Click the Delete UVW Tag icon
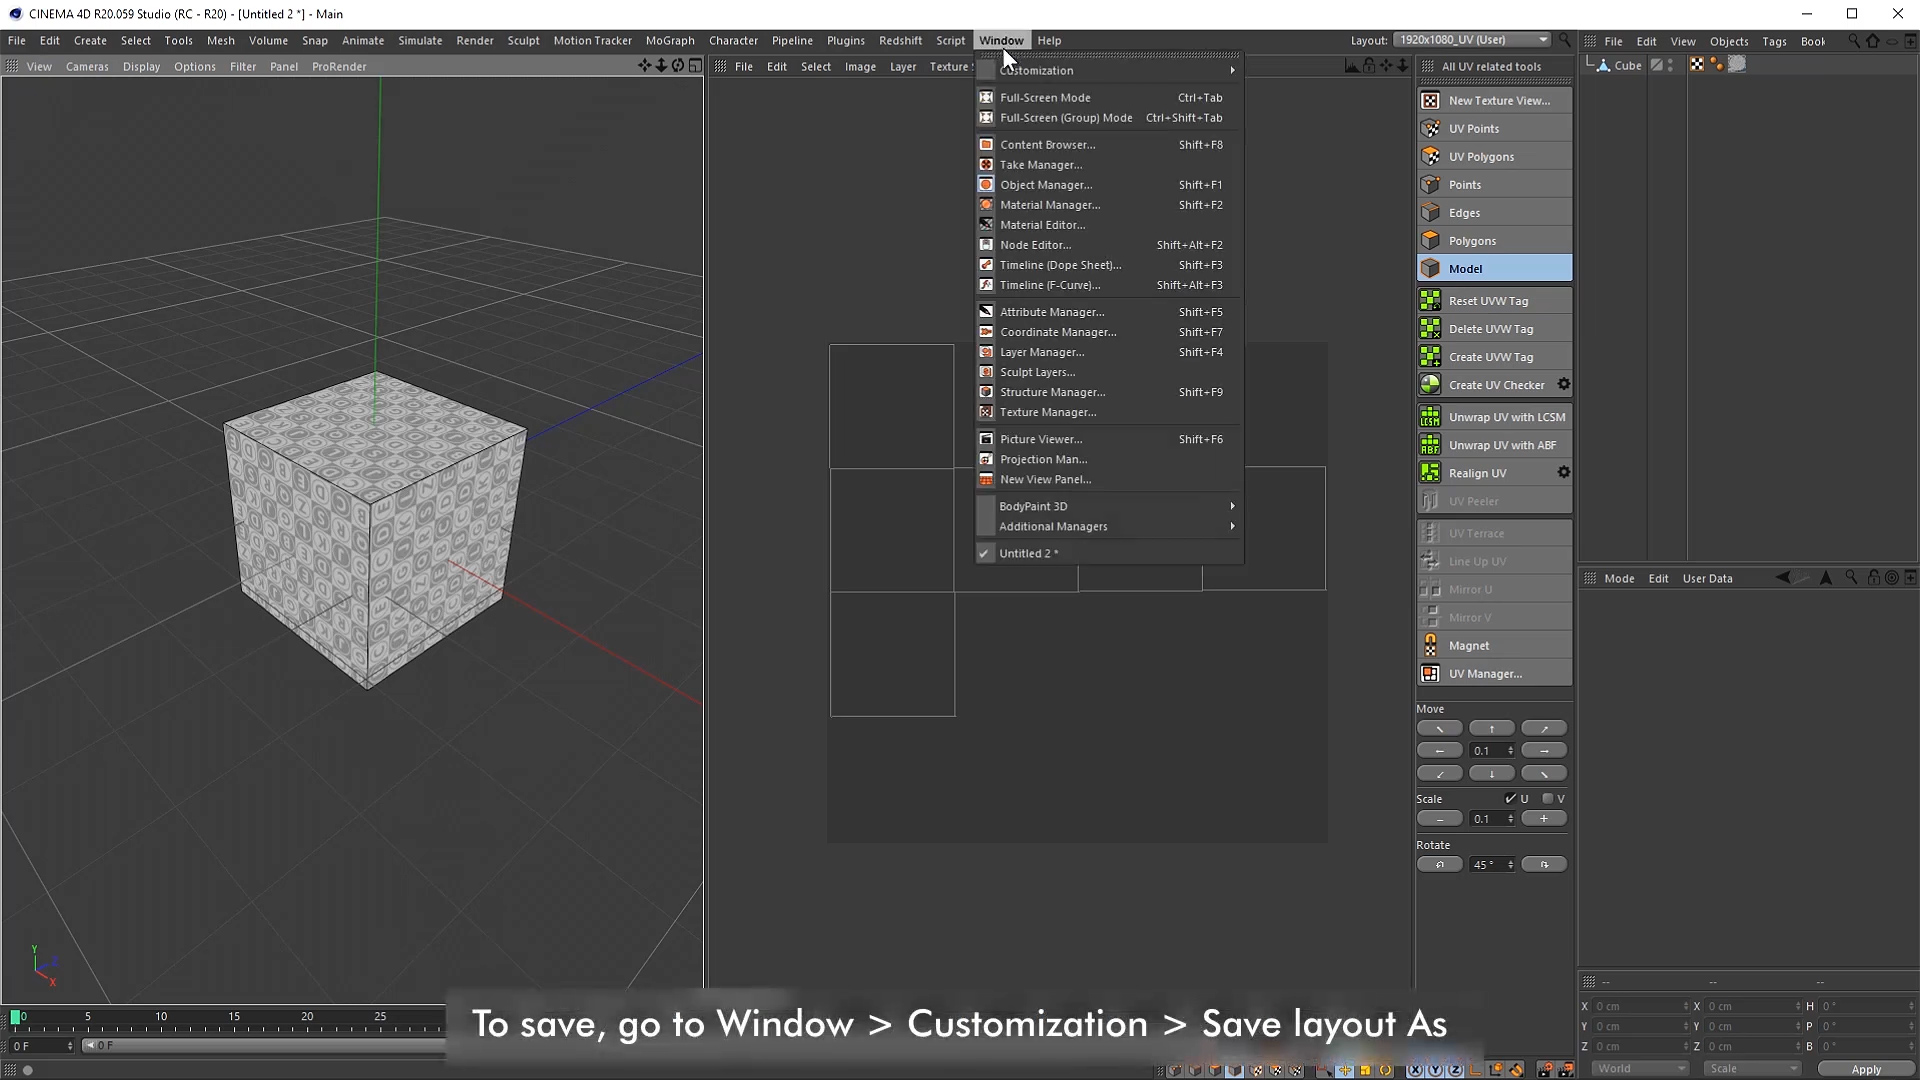The height and width of the screenshot is (1080, 1920). point(1430,328)
